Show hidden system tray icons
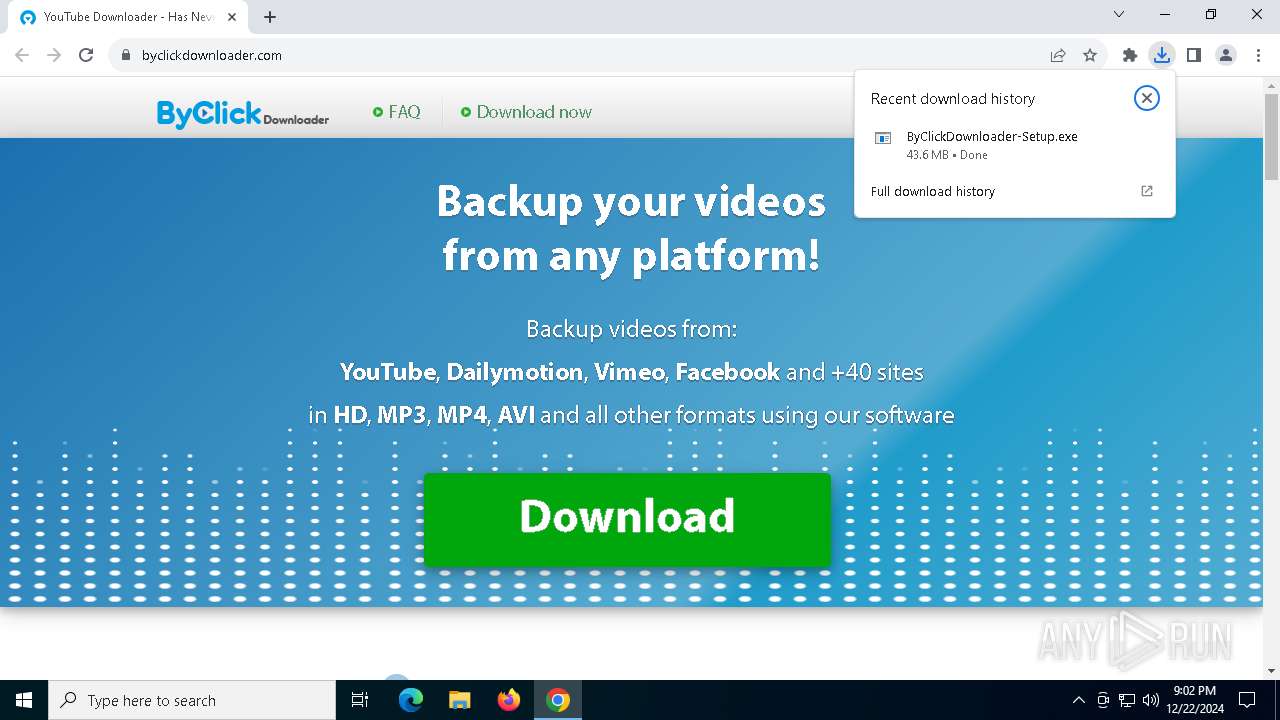 click(1078, 700)
